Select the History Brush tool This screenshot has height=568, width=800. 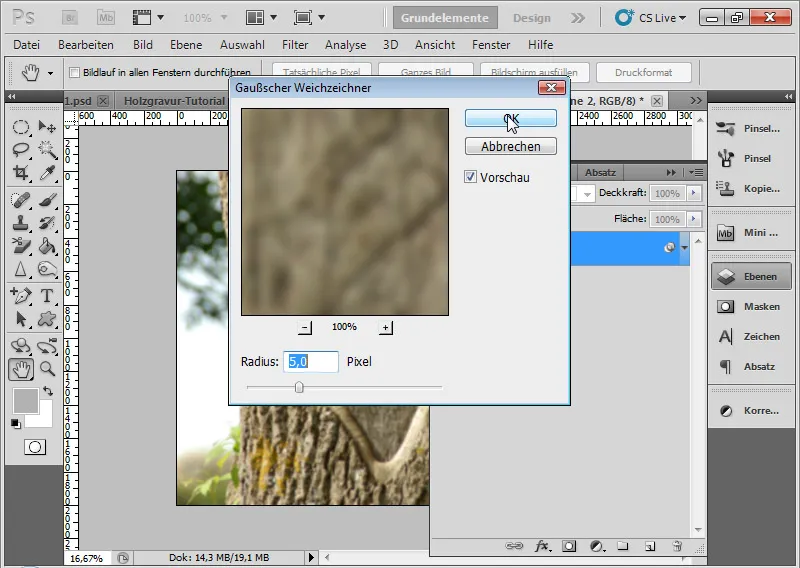point(47,223)
